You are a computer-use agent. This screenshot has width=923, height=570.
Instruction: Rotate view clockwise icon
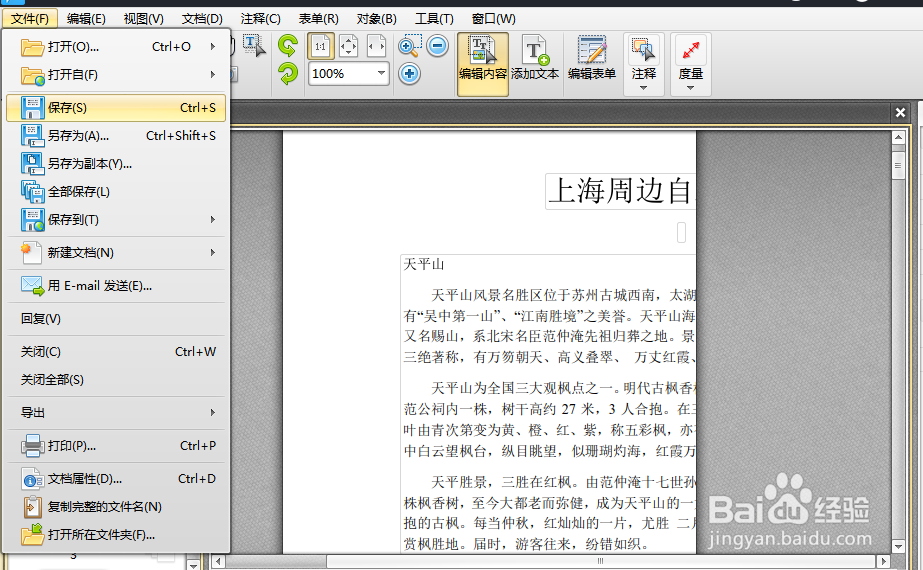click(288, 74)
